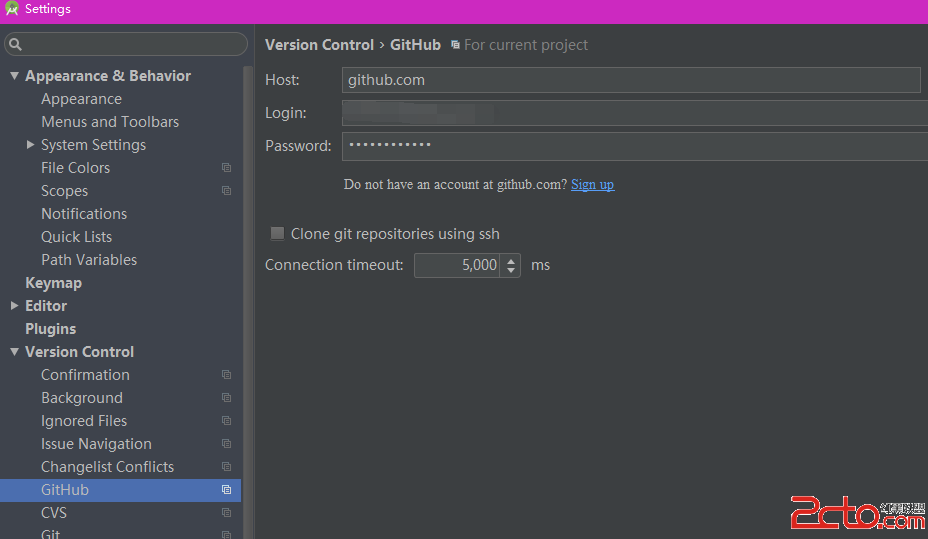The width and height of the screenshot is (928, 539).
Task: Expand the System Settings node
Action: pyautogui.click(x=30, y=144)
